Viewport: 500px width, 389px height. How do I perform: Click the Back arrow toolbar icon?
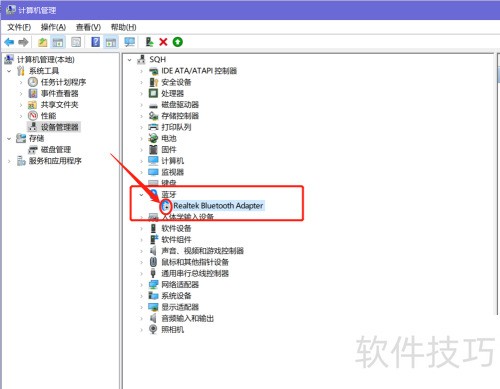[x=9, y=42]
